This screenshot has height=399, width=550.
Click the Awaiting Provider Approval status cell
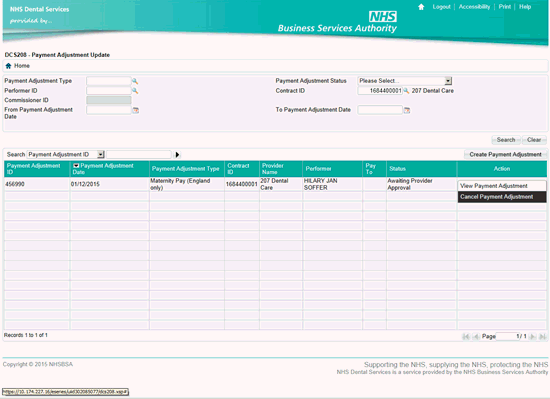(x=422, y=184)
